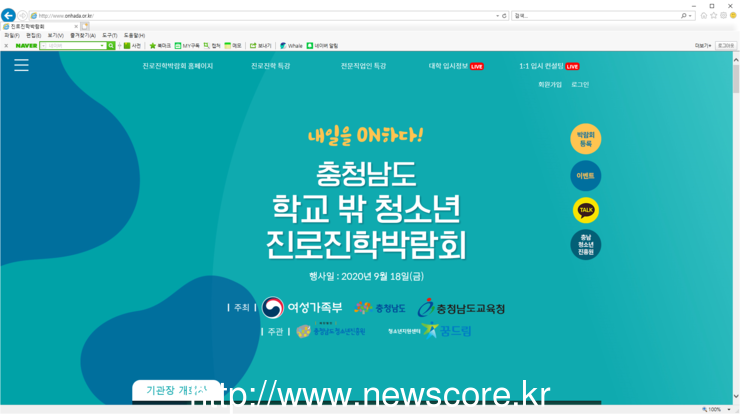Expand the address bar dropdown arrow
Image resolution: width=740 pixels, height=414 pixels.
pyautogui.click(x=497, y=15)
